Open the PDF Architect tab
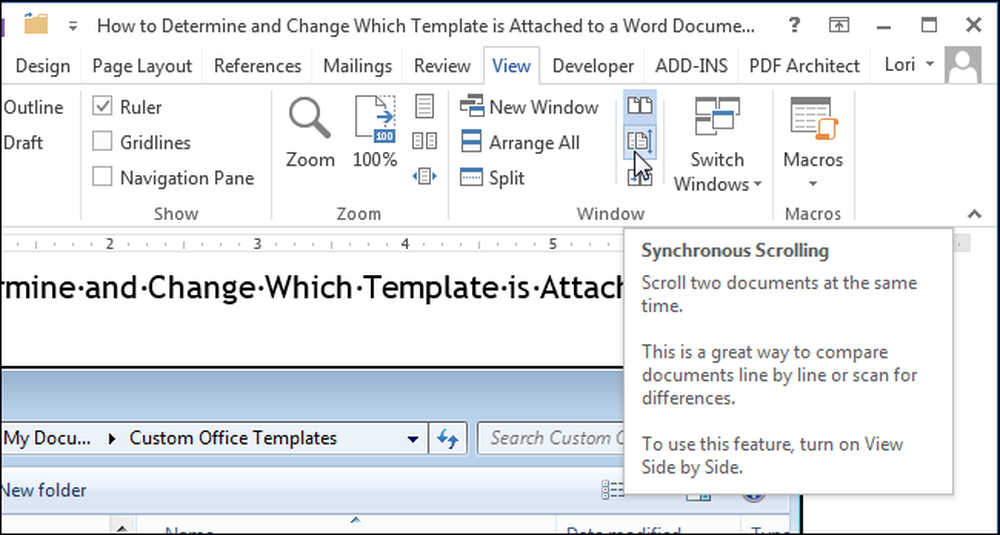Image resolution: width=1000 pixels, height=535 pixels. (x=804, y=66)
